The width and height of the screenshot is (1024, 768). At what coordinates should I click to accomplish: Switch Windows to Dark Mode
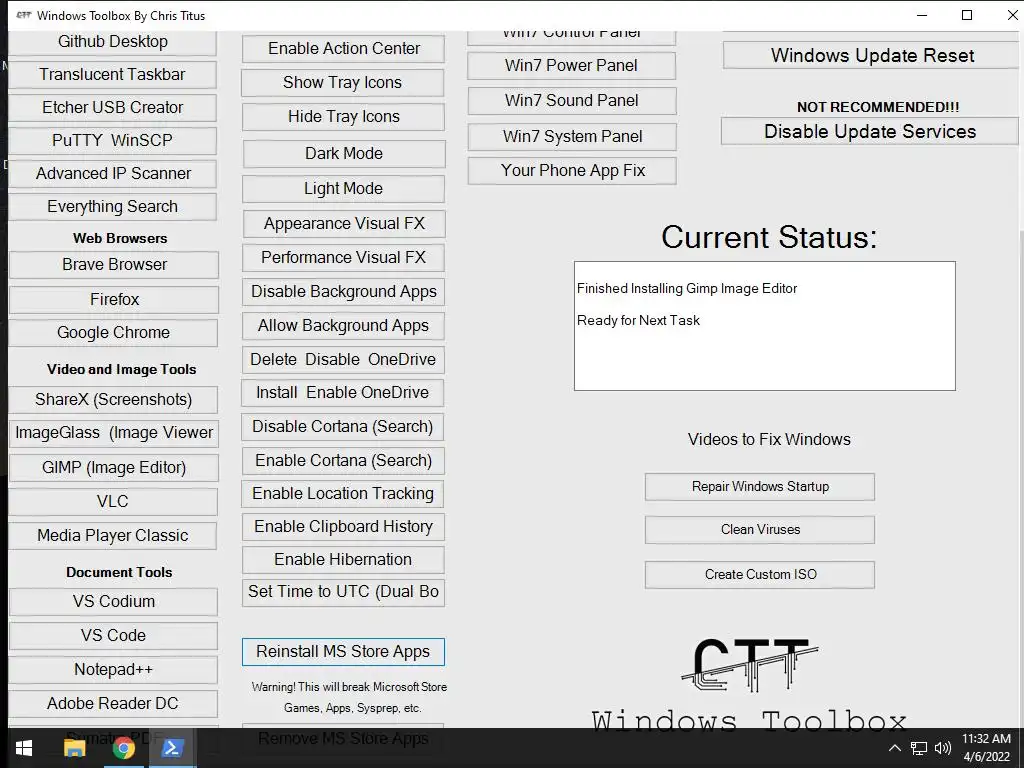click(344, 153)
